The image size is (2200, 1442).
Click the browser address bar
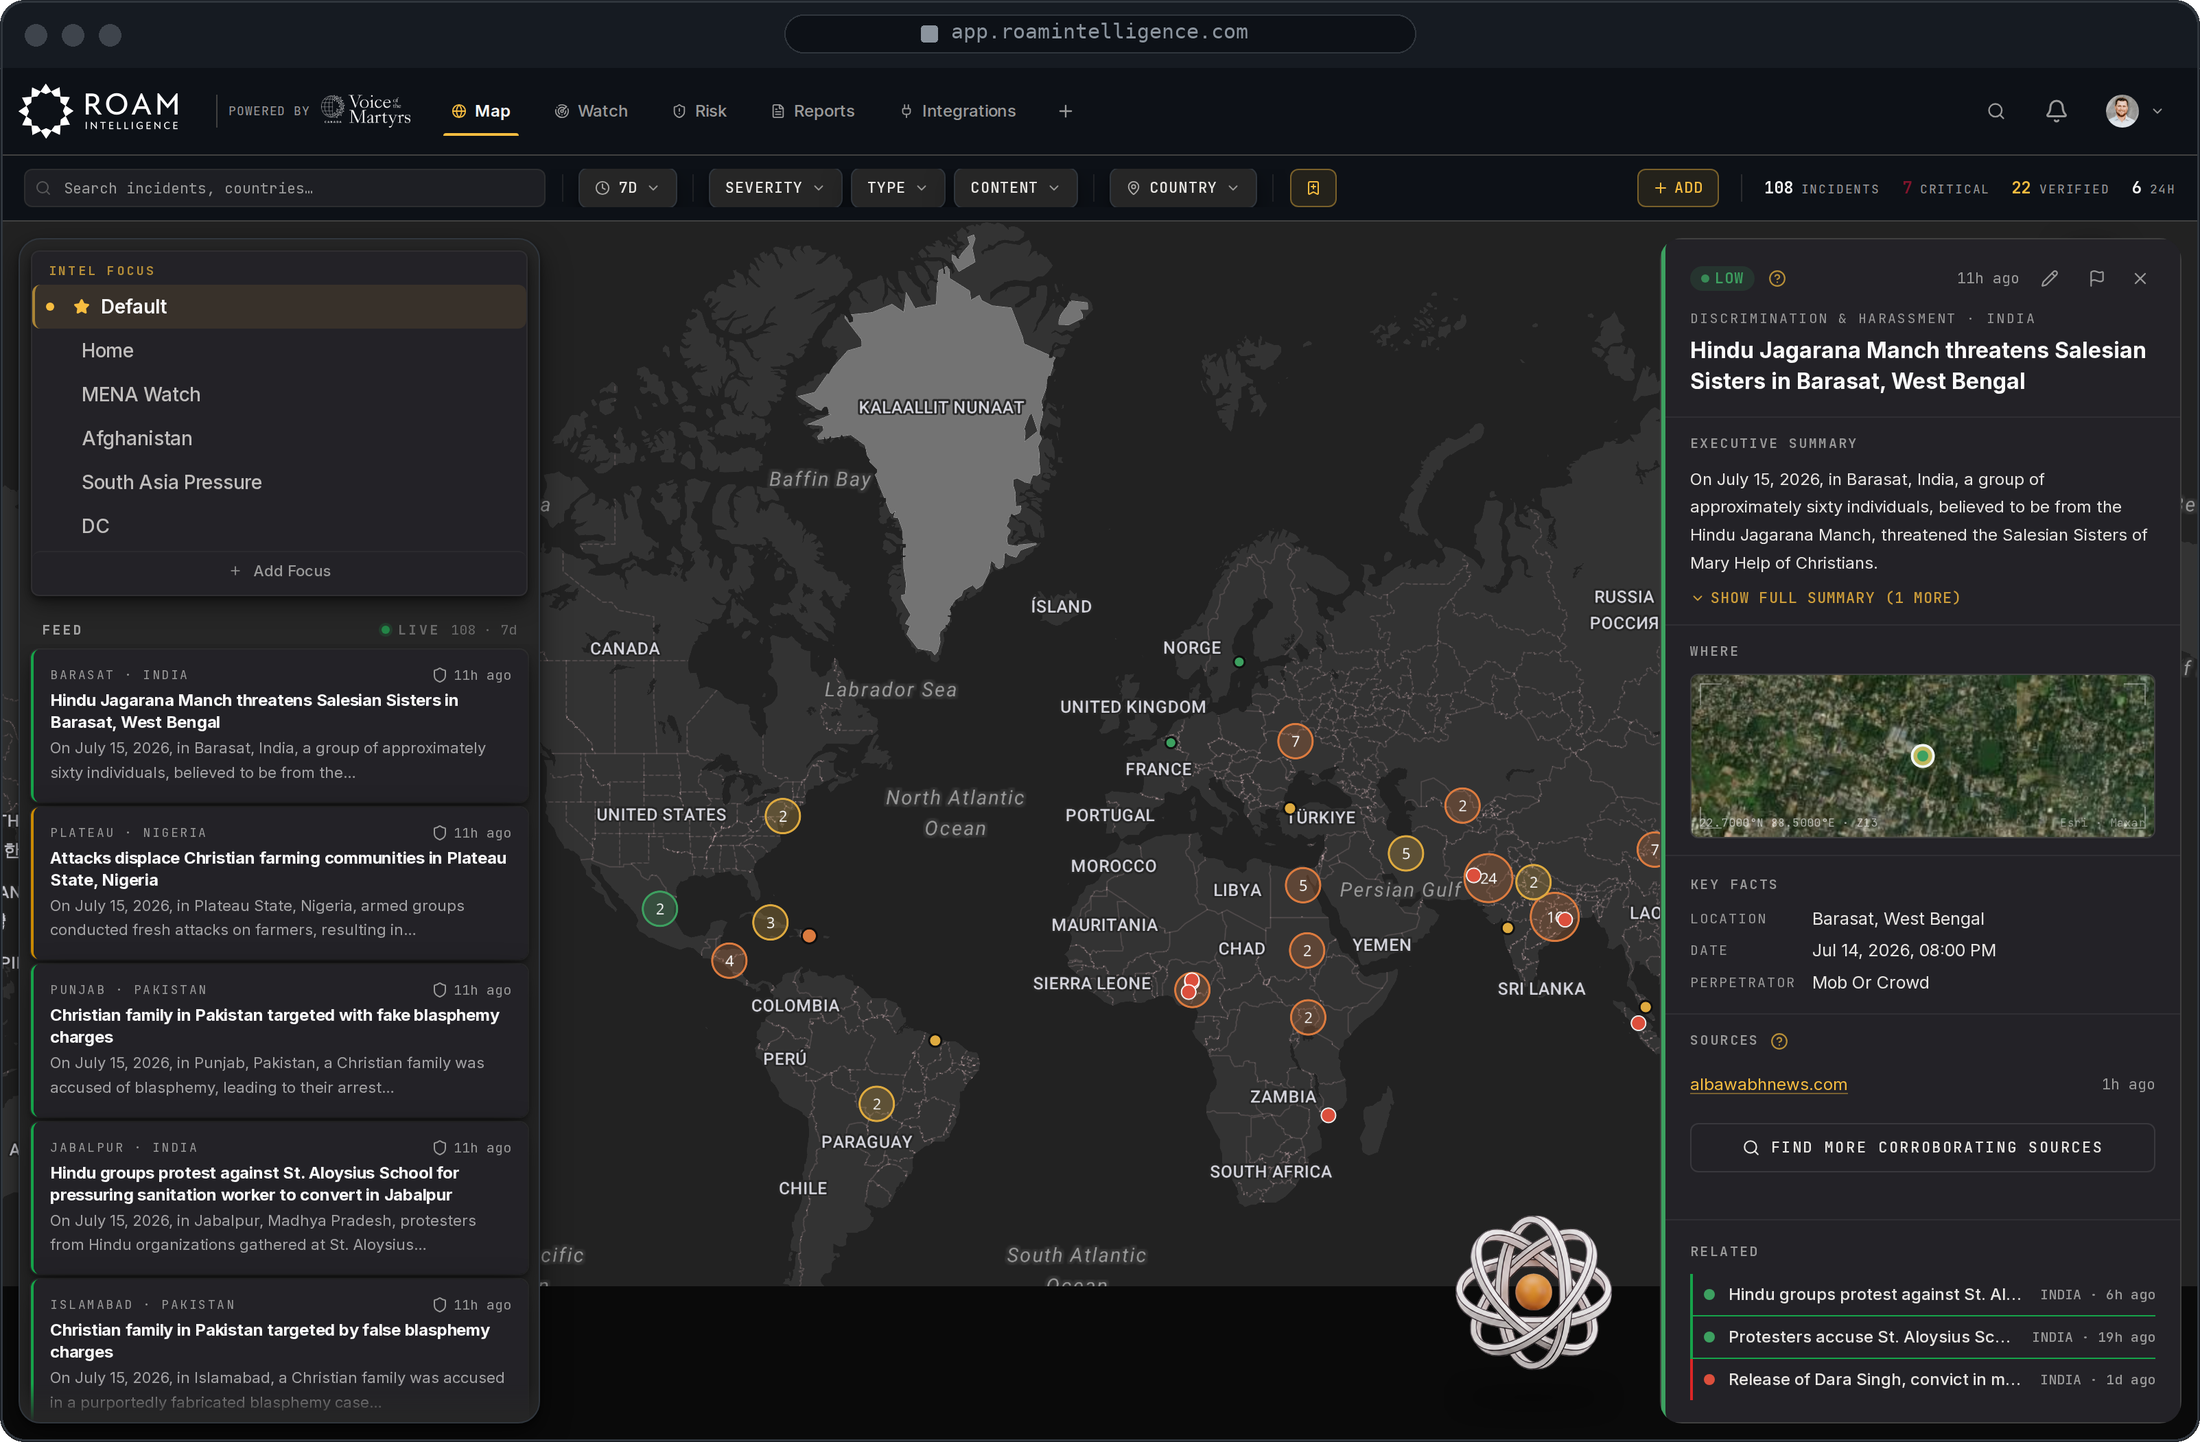click(x=1100, y=33)
